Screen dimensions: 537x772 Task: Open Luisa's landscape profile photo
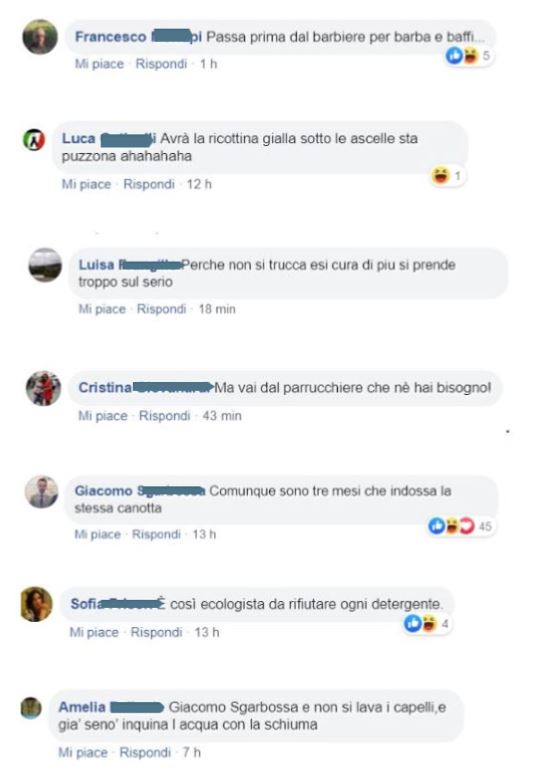pyautogui.click(x=45, y=265)
